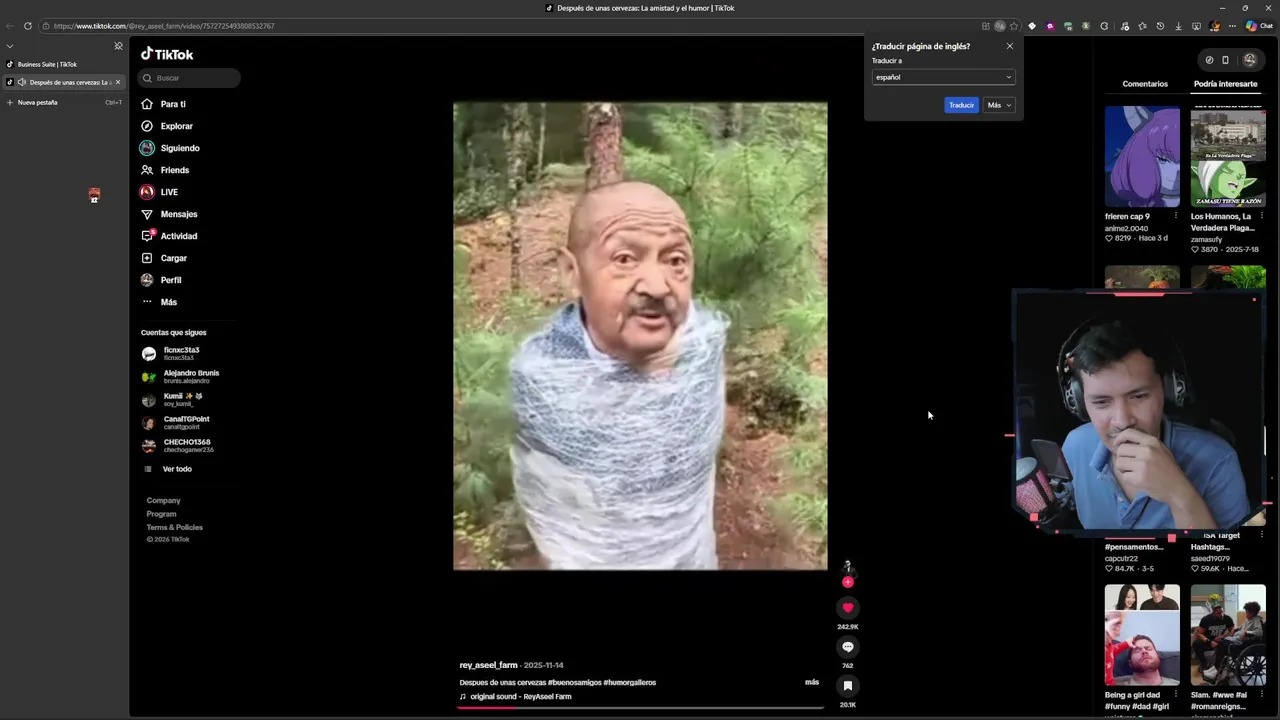Add this page to favorites star
This screenshot has width=1280, height=720.
coord(1013,26)
